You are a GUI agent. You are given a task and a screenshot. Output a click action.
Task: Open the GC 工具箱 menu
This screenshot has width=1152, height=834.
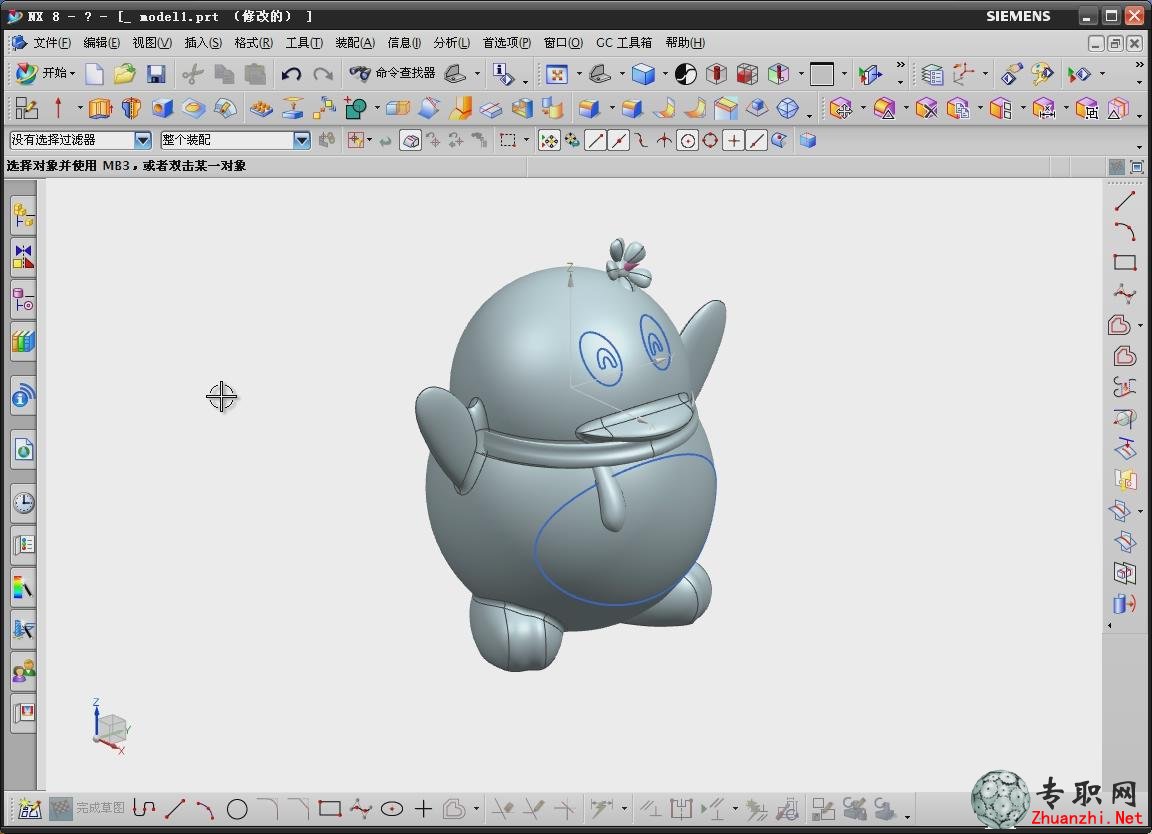click(624, 43)
